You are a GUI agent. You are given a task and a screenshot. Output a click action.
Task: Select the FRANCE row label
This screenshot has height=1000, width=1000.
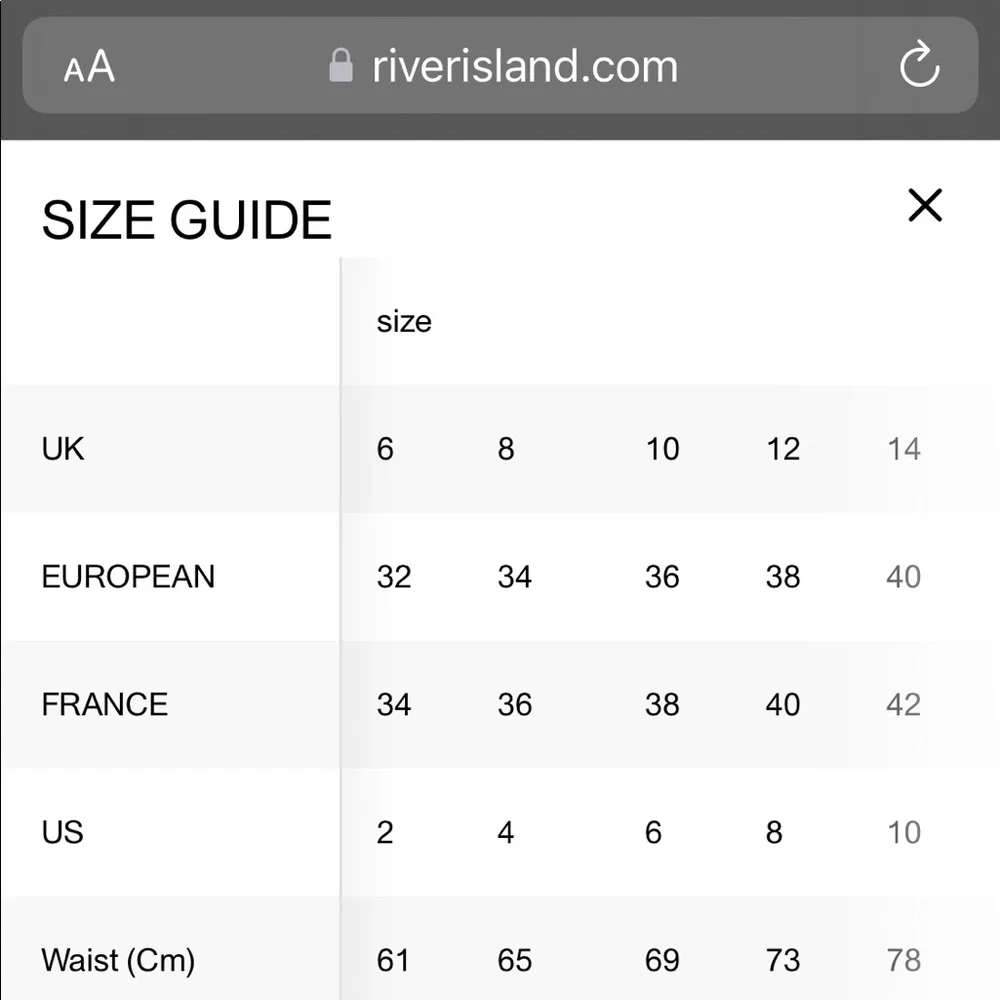pos(105,705)
